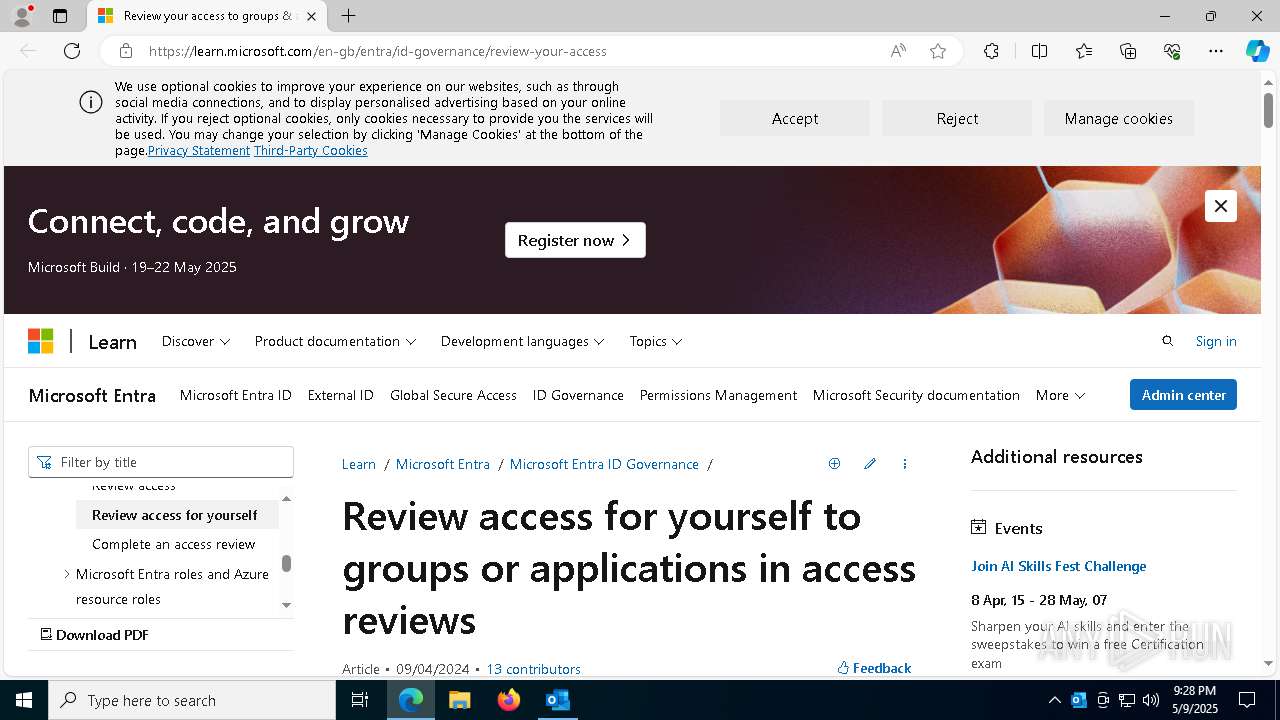The height and width of the screenshot is (720, 1280).
Task: Click the Filter by title field
Action: point(161,462)
